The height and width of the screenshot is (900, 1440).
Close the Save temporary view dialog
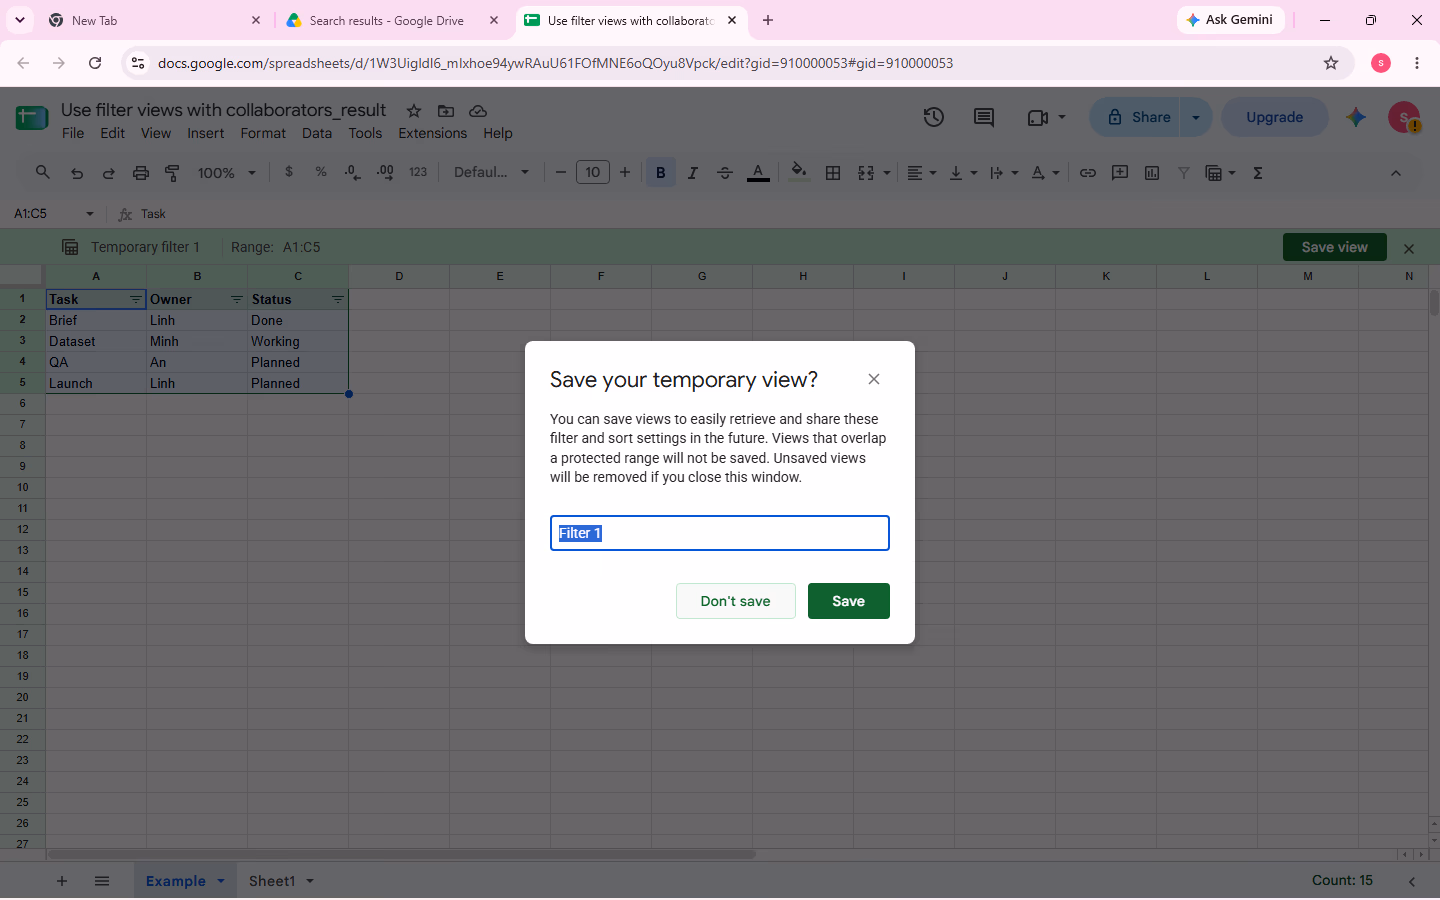(874, 379)
